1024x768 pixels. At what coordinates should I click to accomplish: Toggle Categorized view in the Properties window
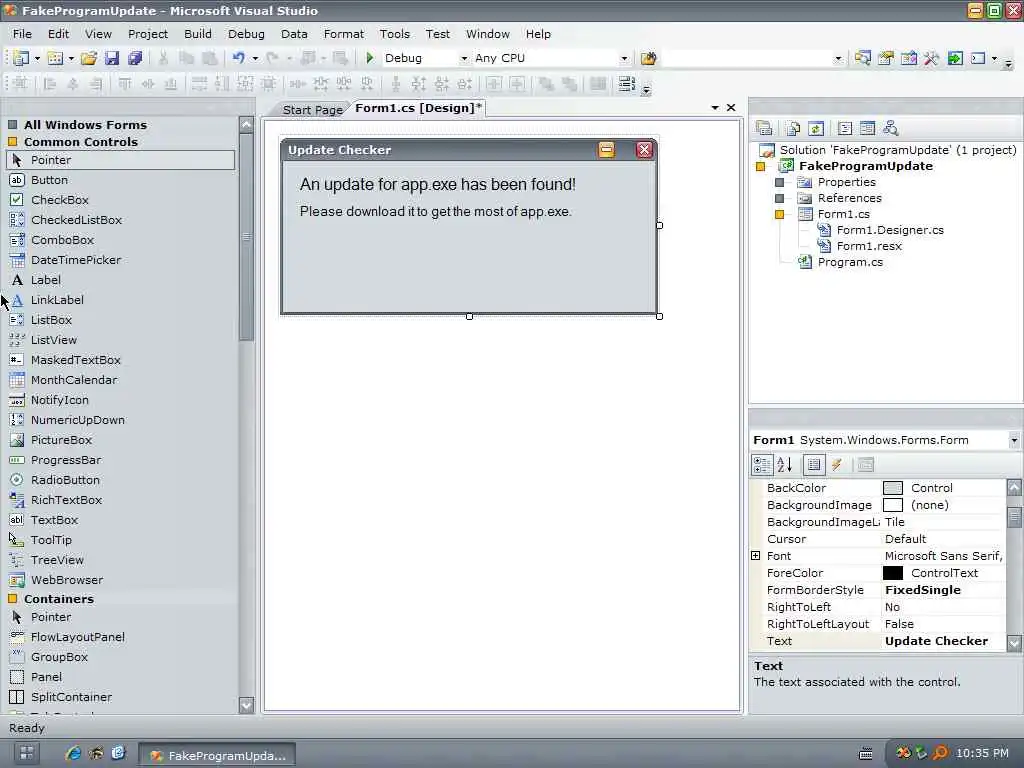coord(762,465)
